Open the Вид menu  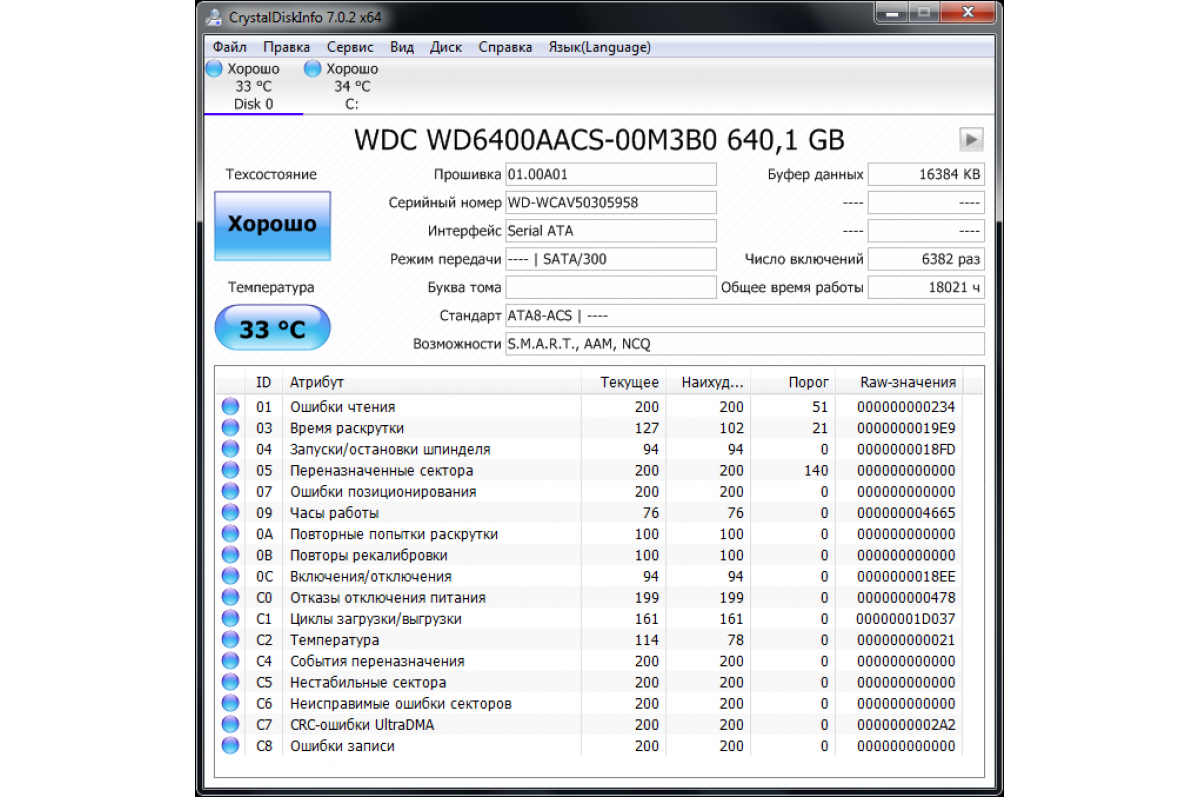(x=402, y=47)
